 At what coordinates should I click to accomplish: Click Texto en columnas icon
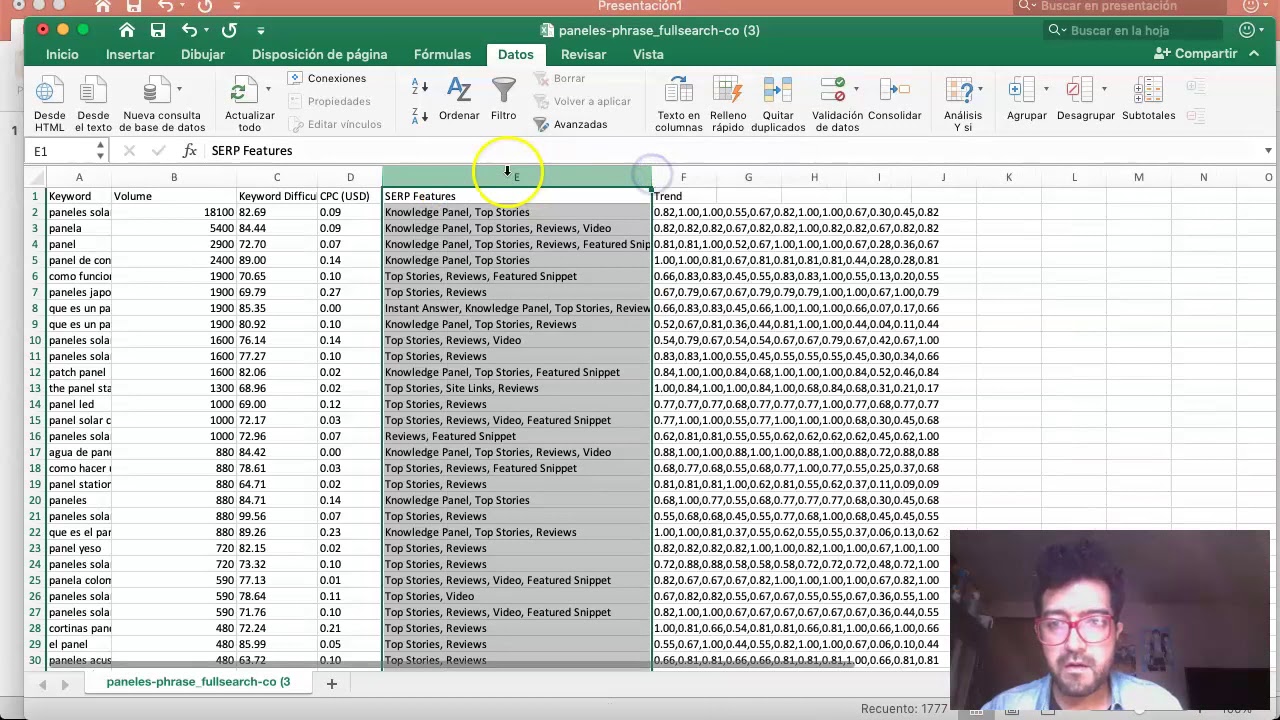[678, 92]
